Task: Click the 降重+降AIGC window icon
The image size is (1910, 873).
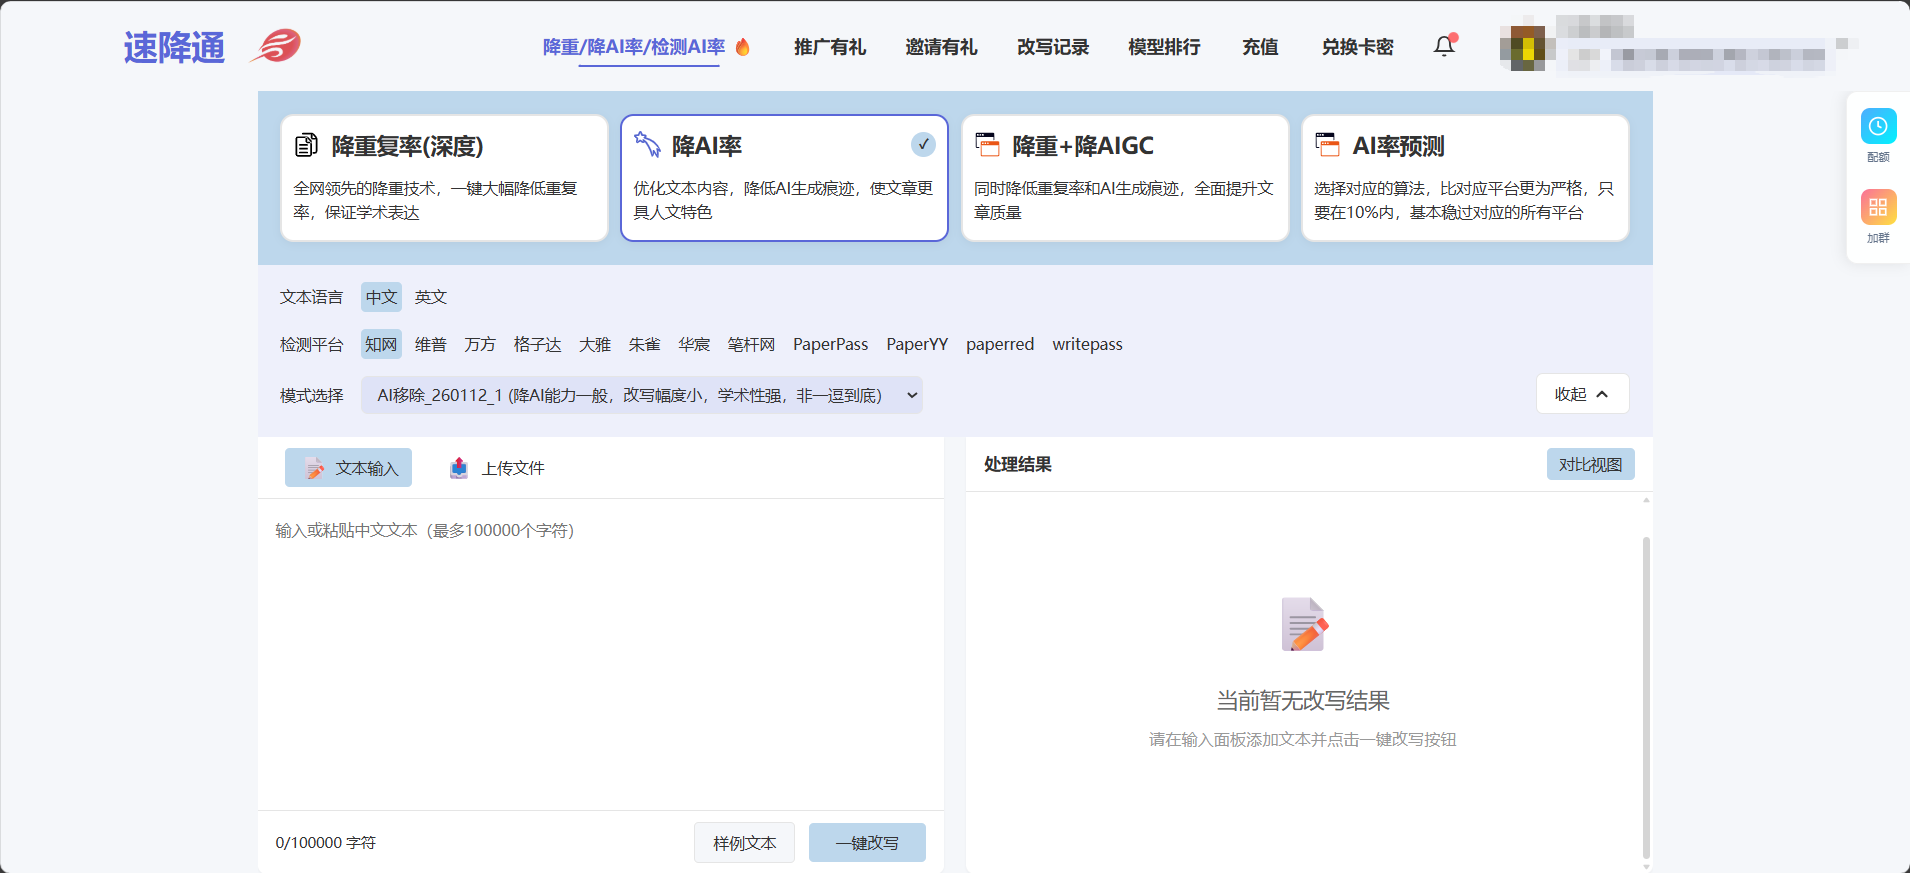Action: 987,145
